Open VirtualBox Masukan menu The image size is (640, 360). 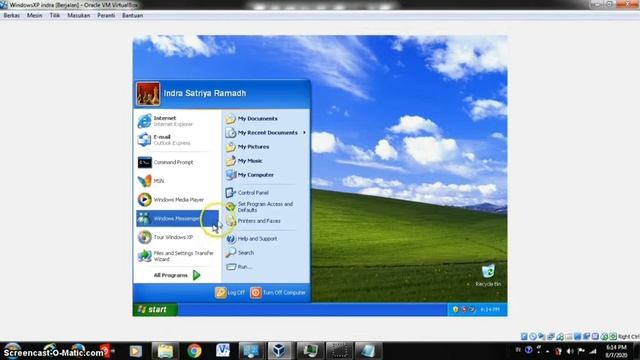(x=79, y=16)
